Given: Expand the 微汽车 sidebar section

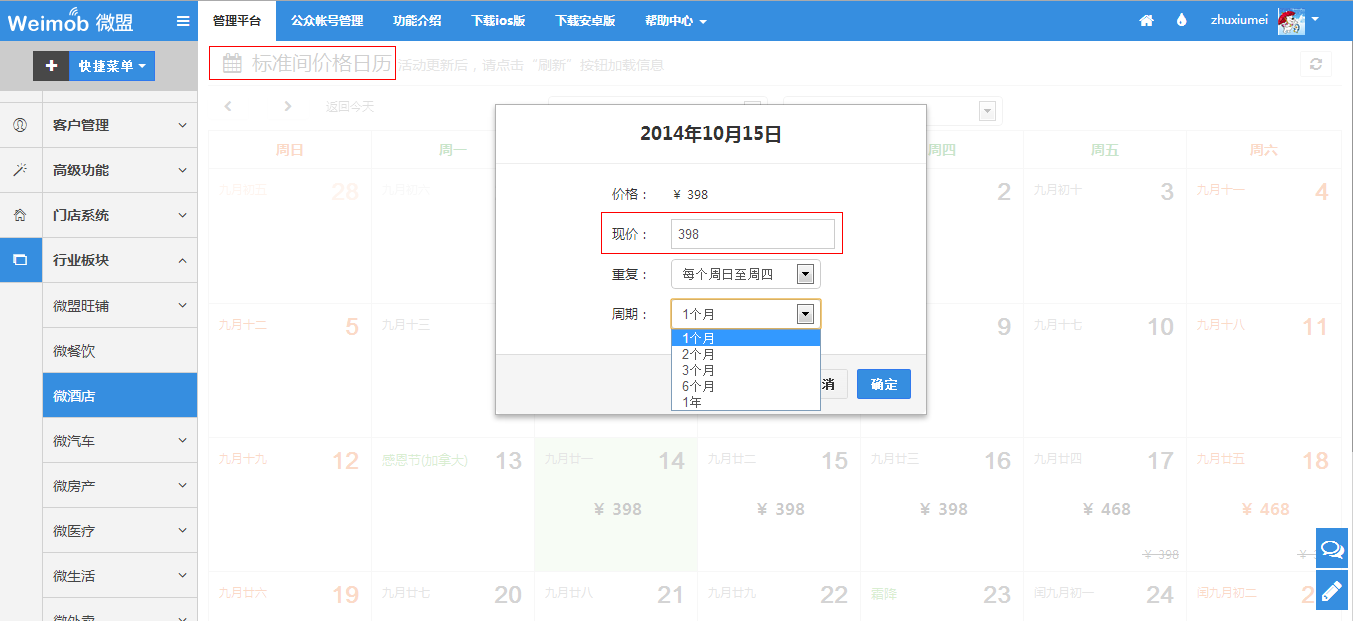Looking at the screenshot, I should (x=119, y=441).
